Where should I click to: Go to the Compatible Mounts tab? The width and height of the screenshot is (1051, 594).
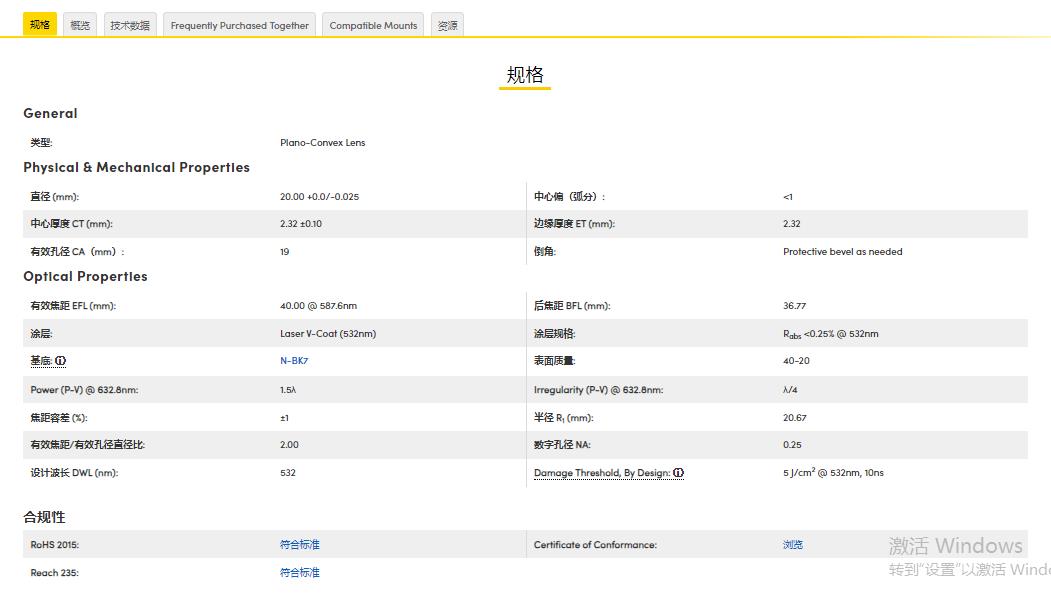pyautogui.click(x=373, y=25)
